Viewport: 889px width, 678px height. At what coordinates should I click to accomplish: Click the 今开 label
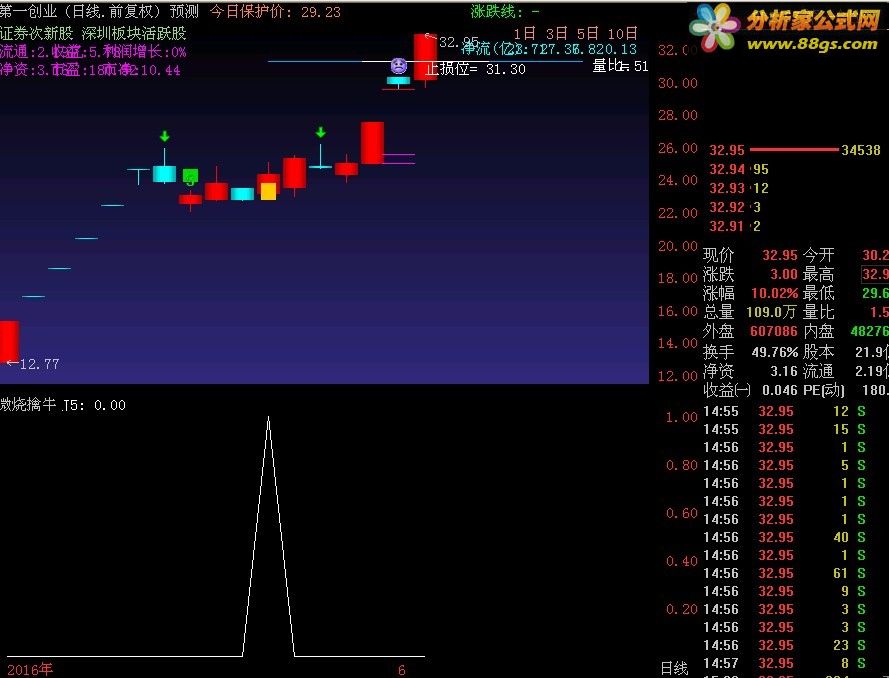pos(818,256)
